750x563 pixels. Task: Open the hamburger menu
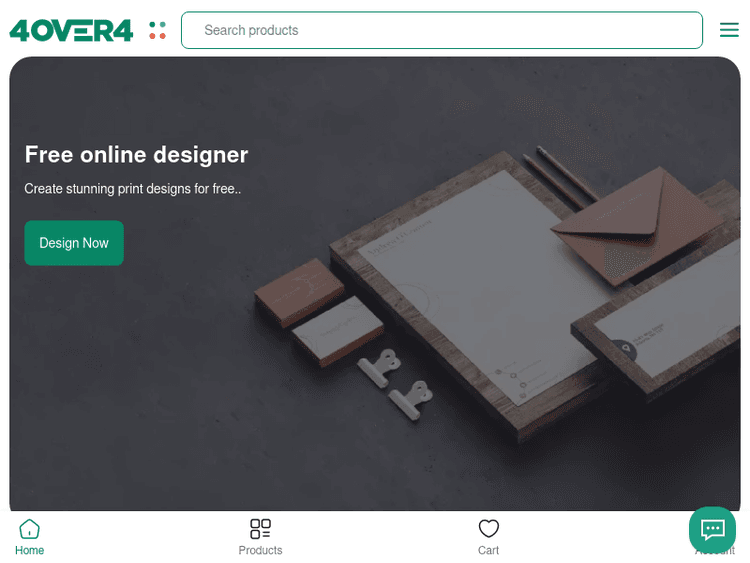[729, 30]
